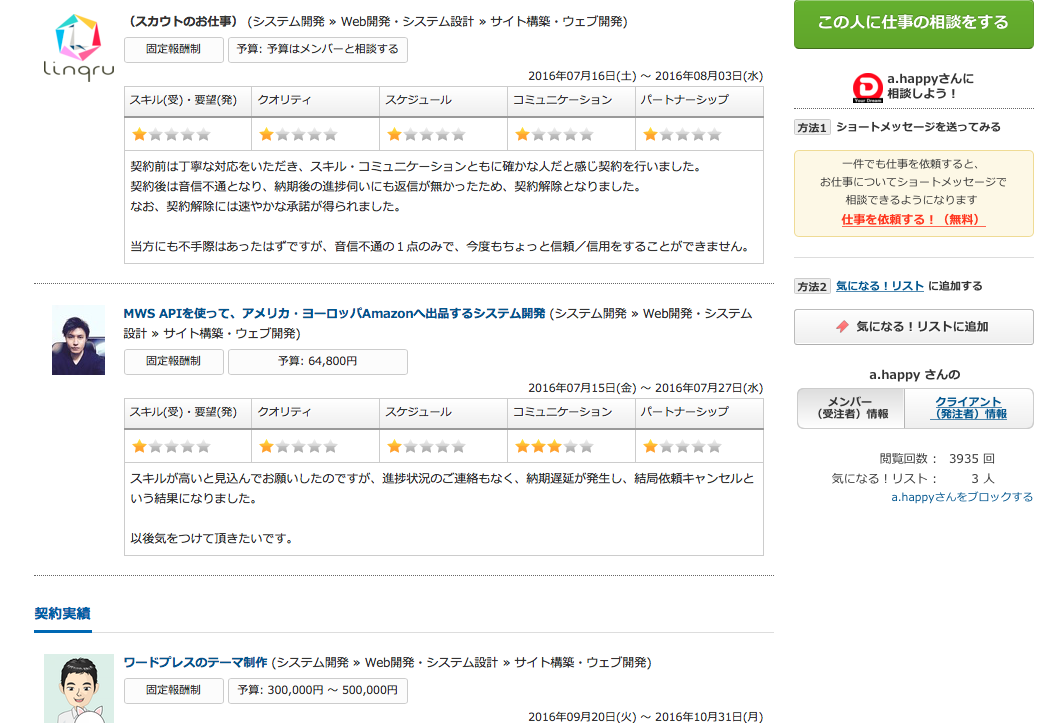
Task: Open the 'ワードプレスのテーマ制作' job link
Action: 195,662
